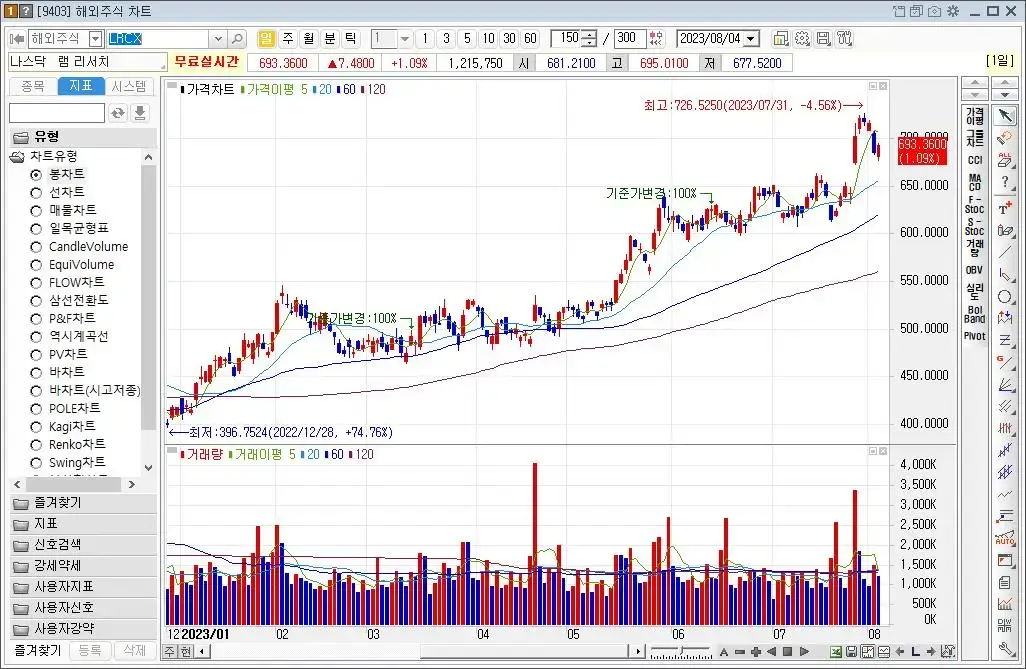Select the Kagi차트 radio option
Viewport: 1026px width, 669px height.
pyautogui.click(x=36, y=427)
